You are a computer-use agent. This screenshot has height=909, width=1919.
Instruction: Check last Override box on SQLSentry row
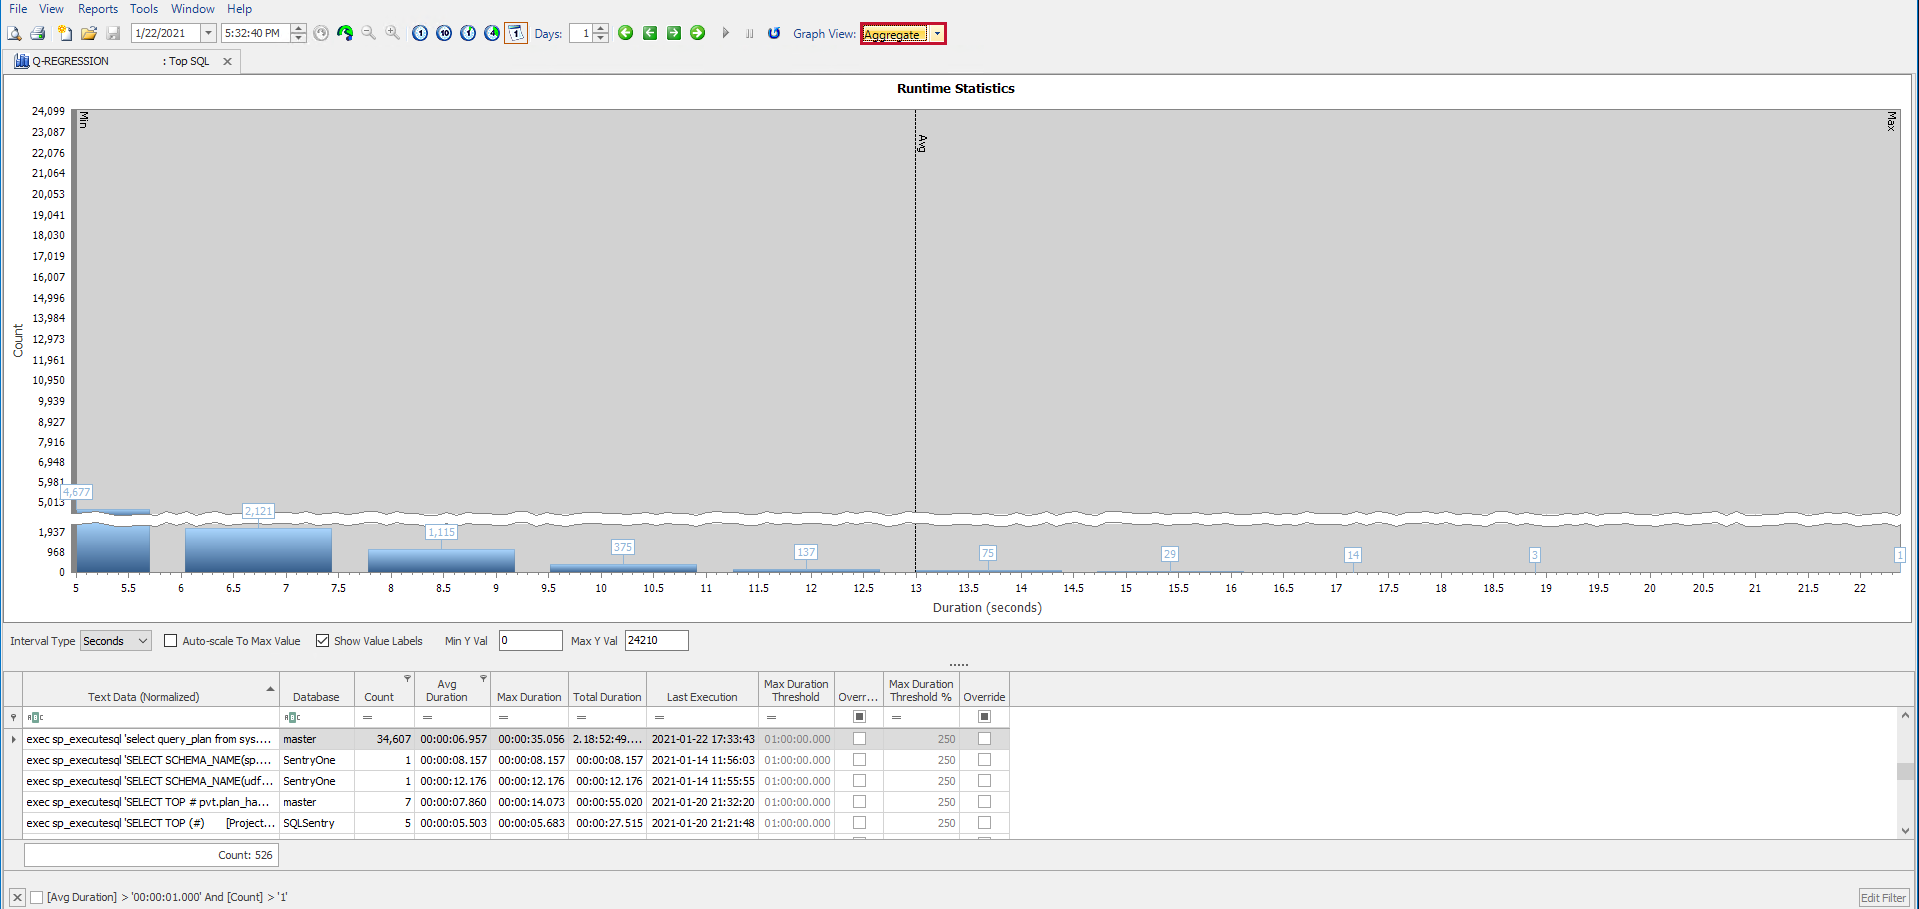click(984, 823)
